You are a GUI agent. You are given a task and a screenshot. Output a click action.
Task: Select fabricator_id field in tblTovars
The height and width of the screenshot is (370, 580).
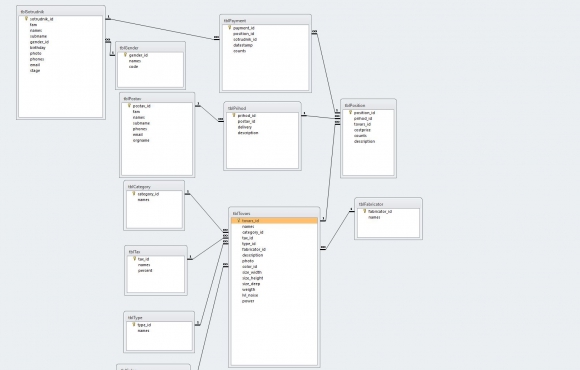tap(254, 249)
